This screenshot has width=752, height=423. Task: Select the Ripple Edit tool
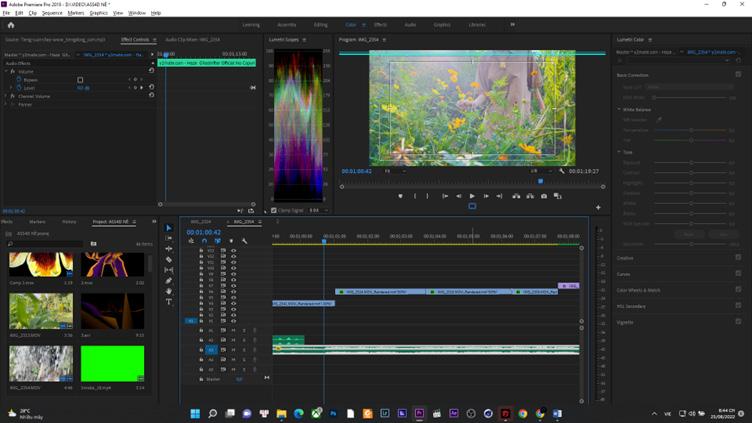coord(169,249)
